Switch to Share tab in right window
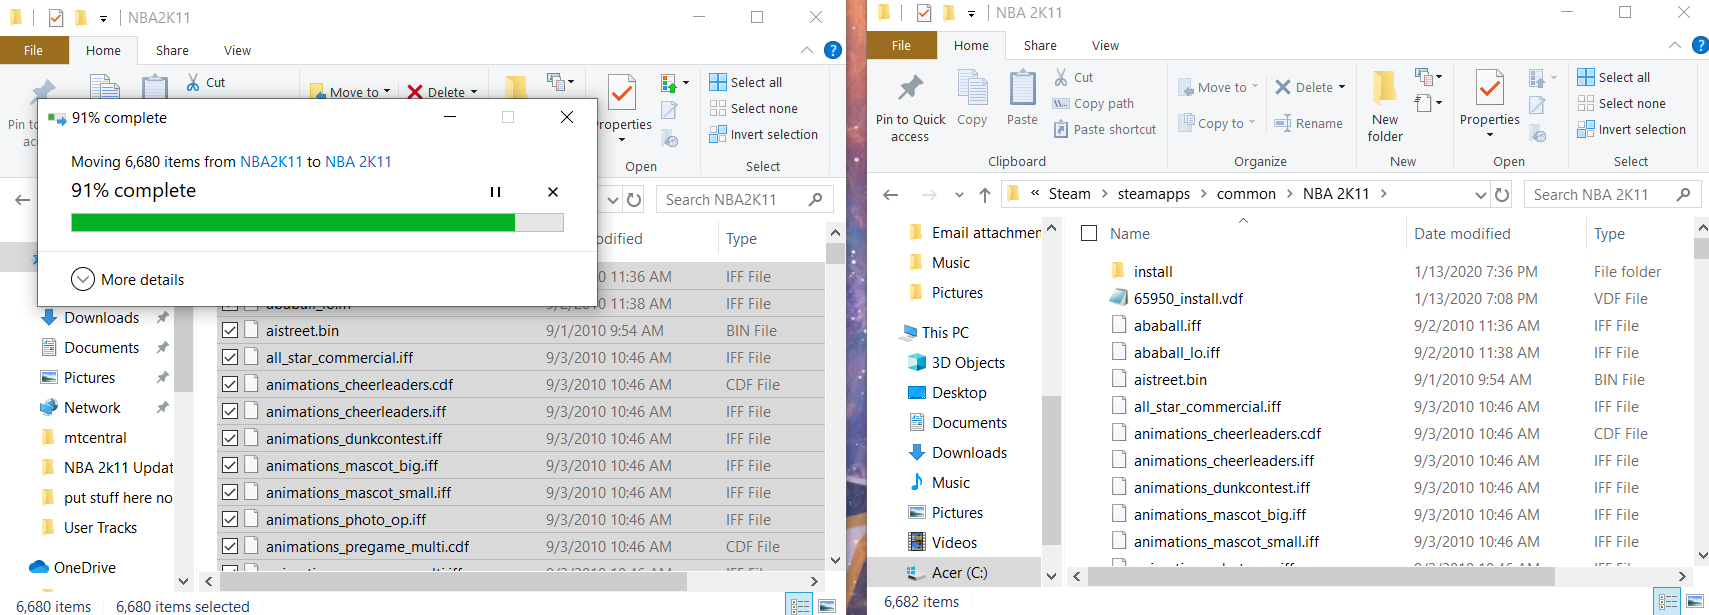This screenshot has width=1709, height=615. [x=1040, y=45]
